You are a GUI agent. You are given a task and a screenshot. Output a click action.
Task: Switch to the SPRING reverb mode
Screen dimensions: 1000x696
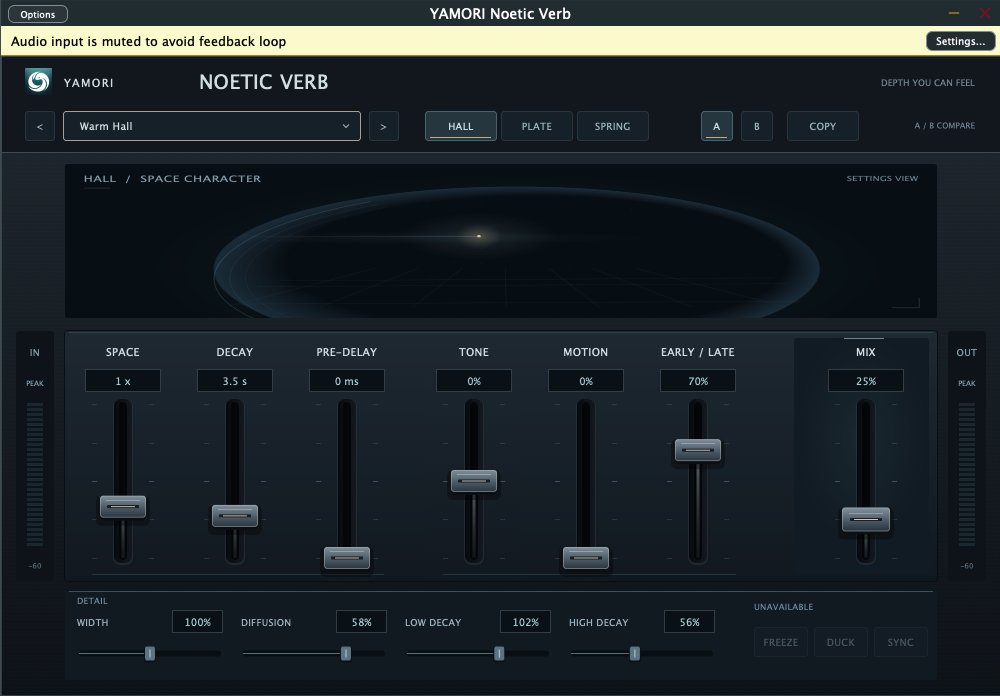point(612,126)
